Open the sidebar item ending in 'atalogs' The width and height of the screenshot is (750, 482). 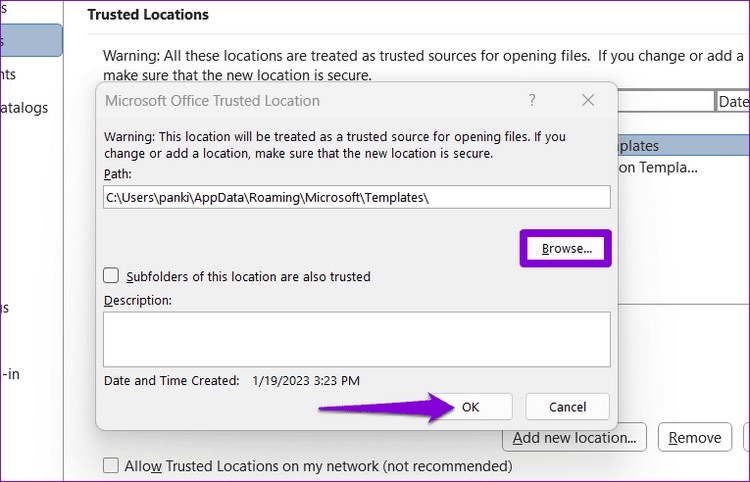[24, 108]
